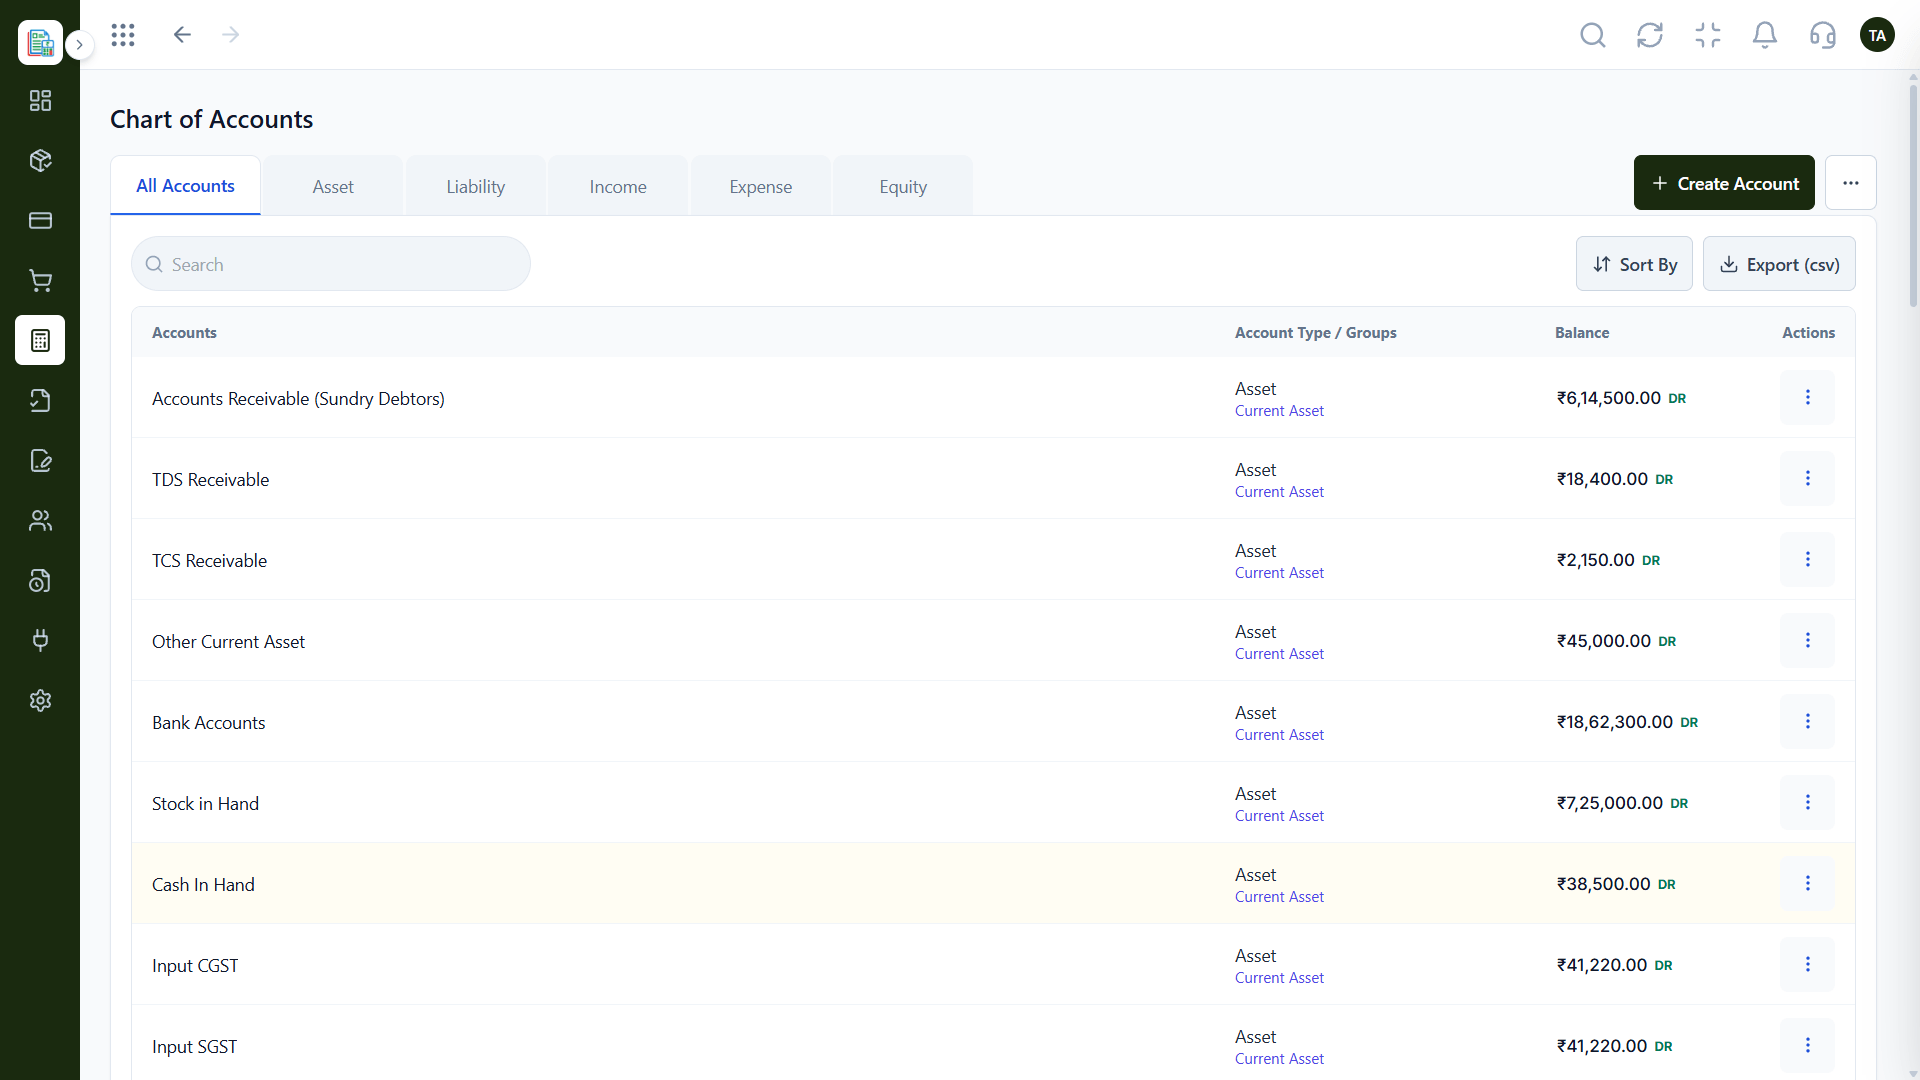Open the items box icon in sidebar
Viewport: 1920px width, 1080px height.
point(40,161)
